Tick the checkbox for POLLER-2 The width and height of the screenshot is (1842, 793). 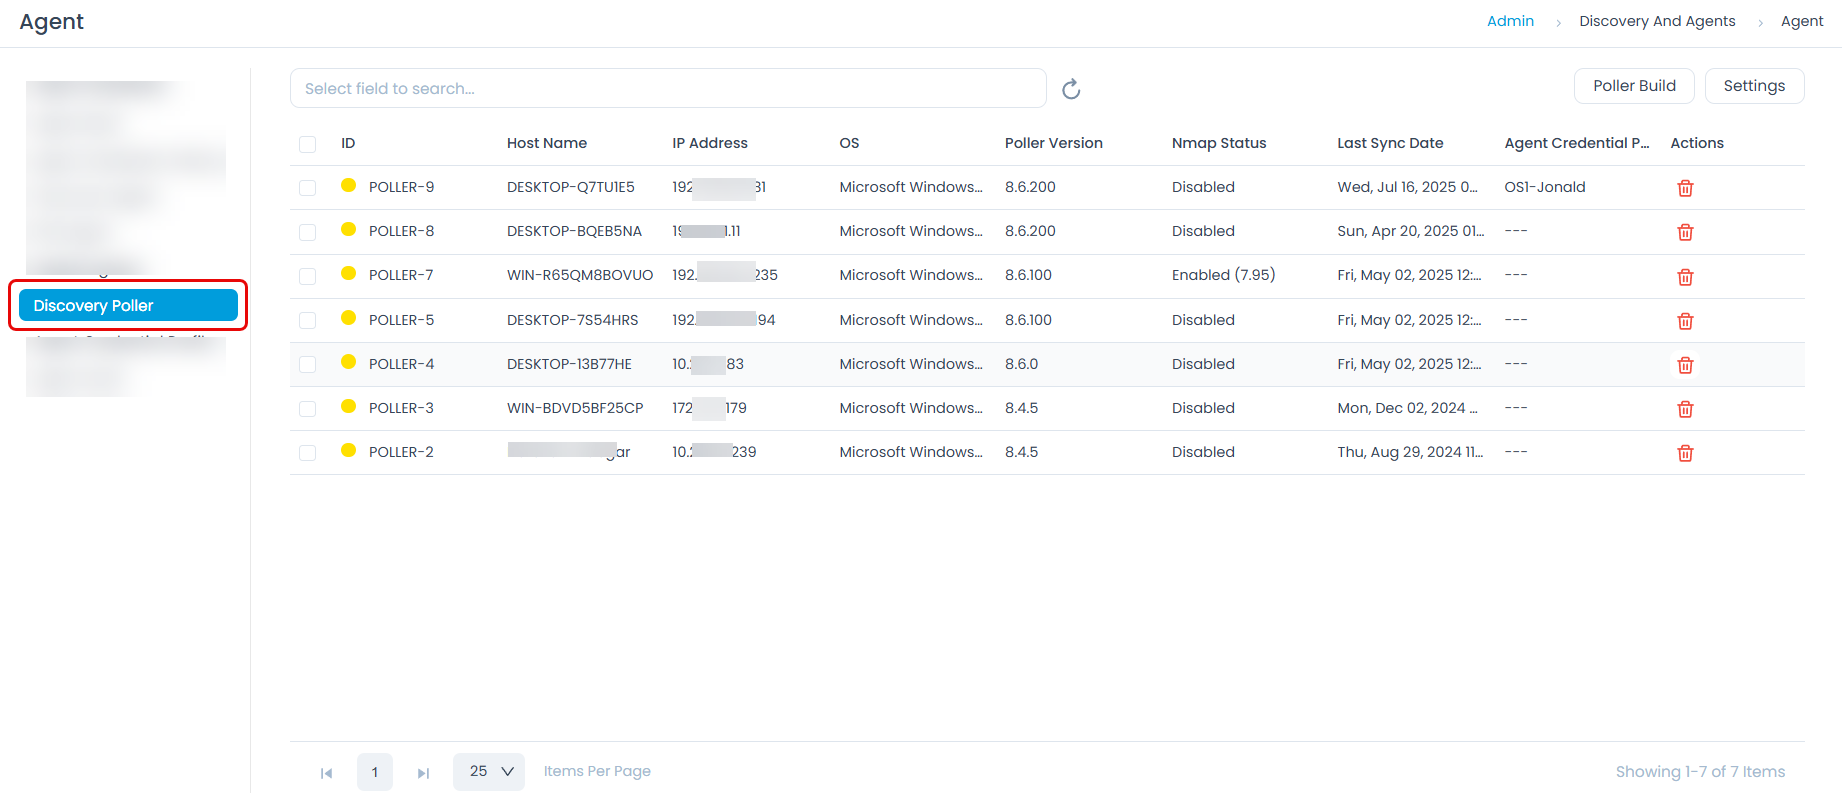[307, 453]
